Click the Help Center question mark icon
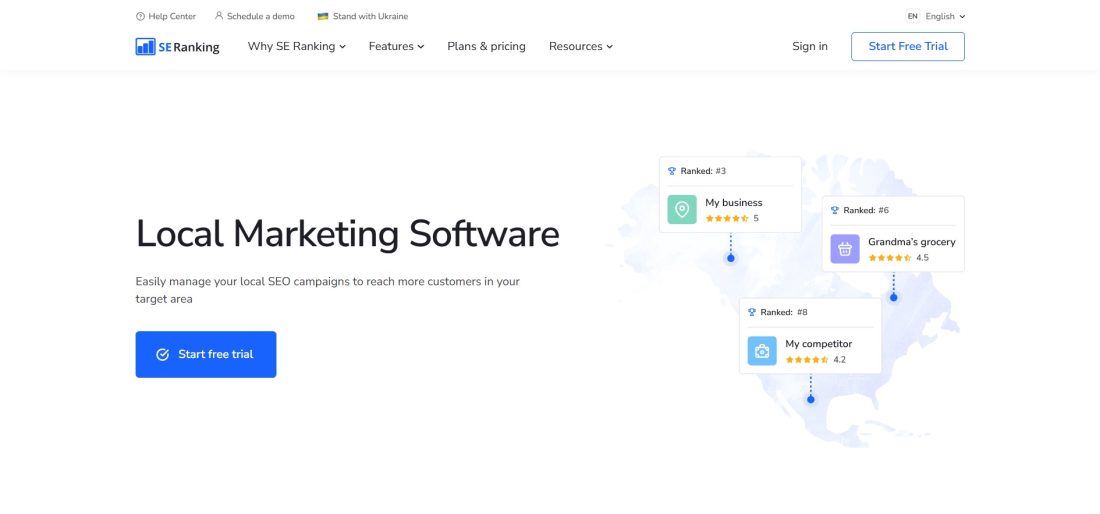Image resolution: width=1100 pixels, height=514 pixels. pyautogui.click(x=140, y=16)
